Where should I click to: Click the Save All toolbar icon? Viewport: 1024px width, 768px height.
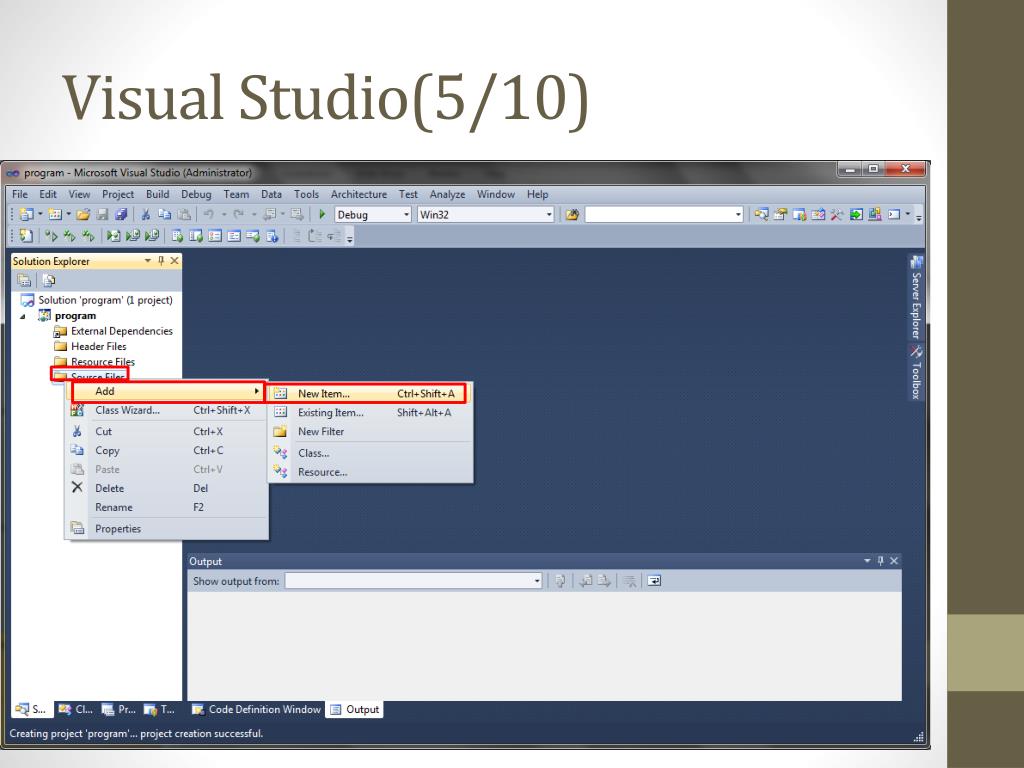tap(121, 214)
